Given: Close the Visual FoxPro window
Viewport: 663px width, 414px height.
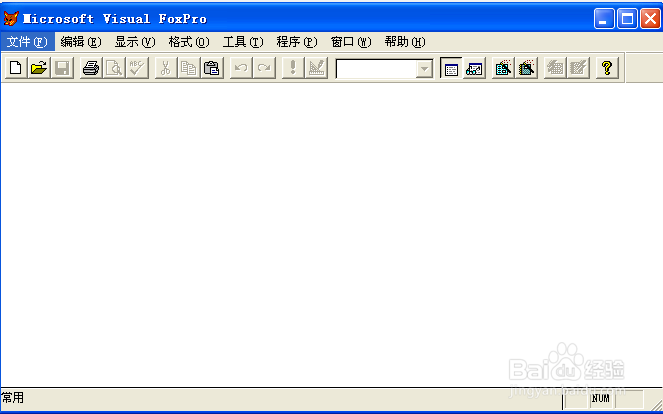Looking at the screenshot, I should 650,19.
